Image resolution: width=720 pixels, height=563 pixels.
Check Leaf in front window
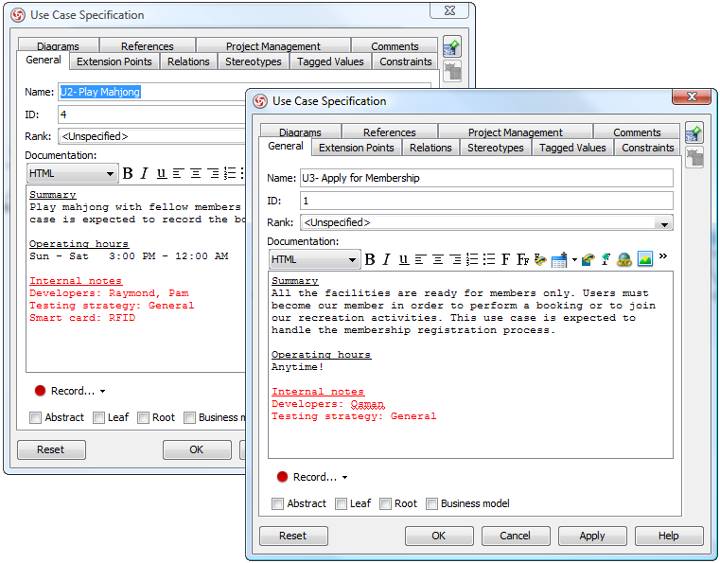point(341,504)
